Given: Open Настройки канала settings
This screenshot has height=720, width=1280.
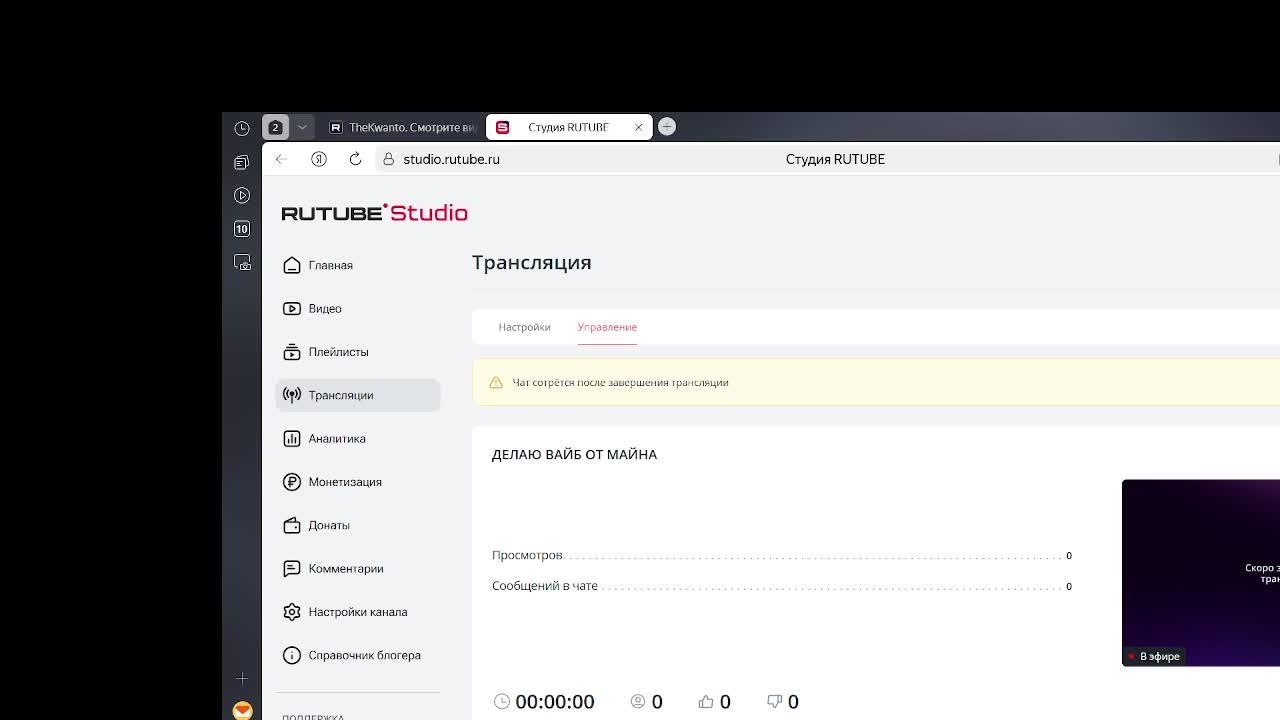Looking at the screenshot, I should coord(358,612).
